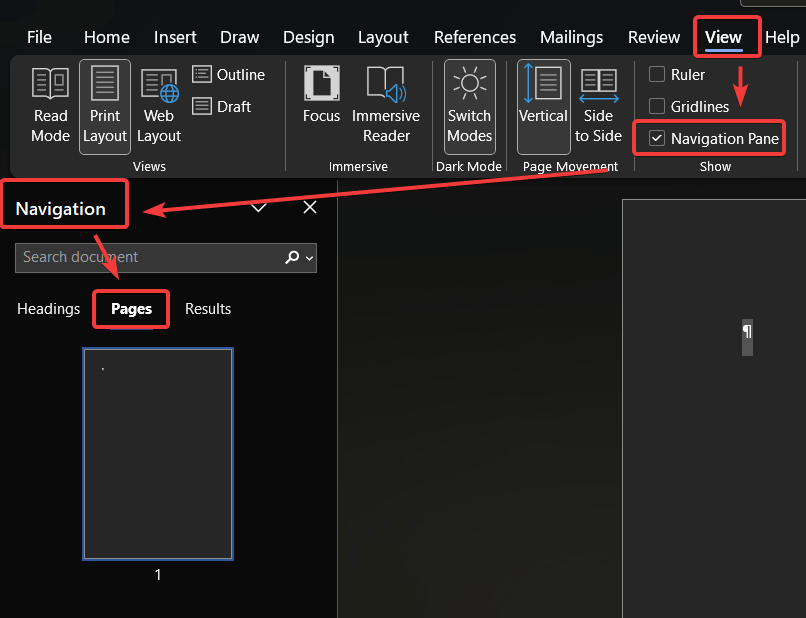Open the Mailings ribbon tab
The width and height of the screenshot is (806, 618).
(x=572, y=37)
